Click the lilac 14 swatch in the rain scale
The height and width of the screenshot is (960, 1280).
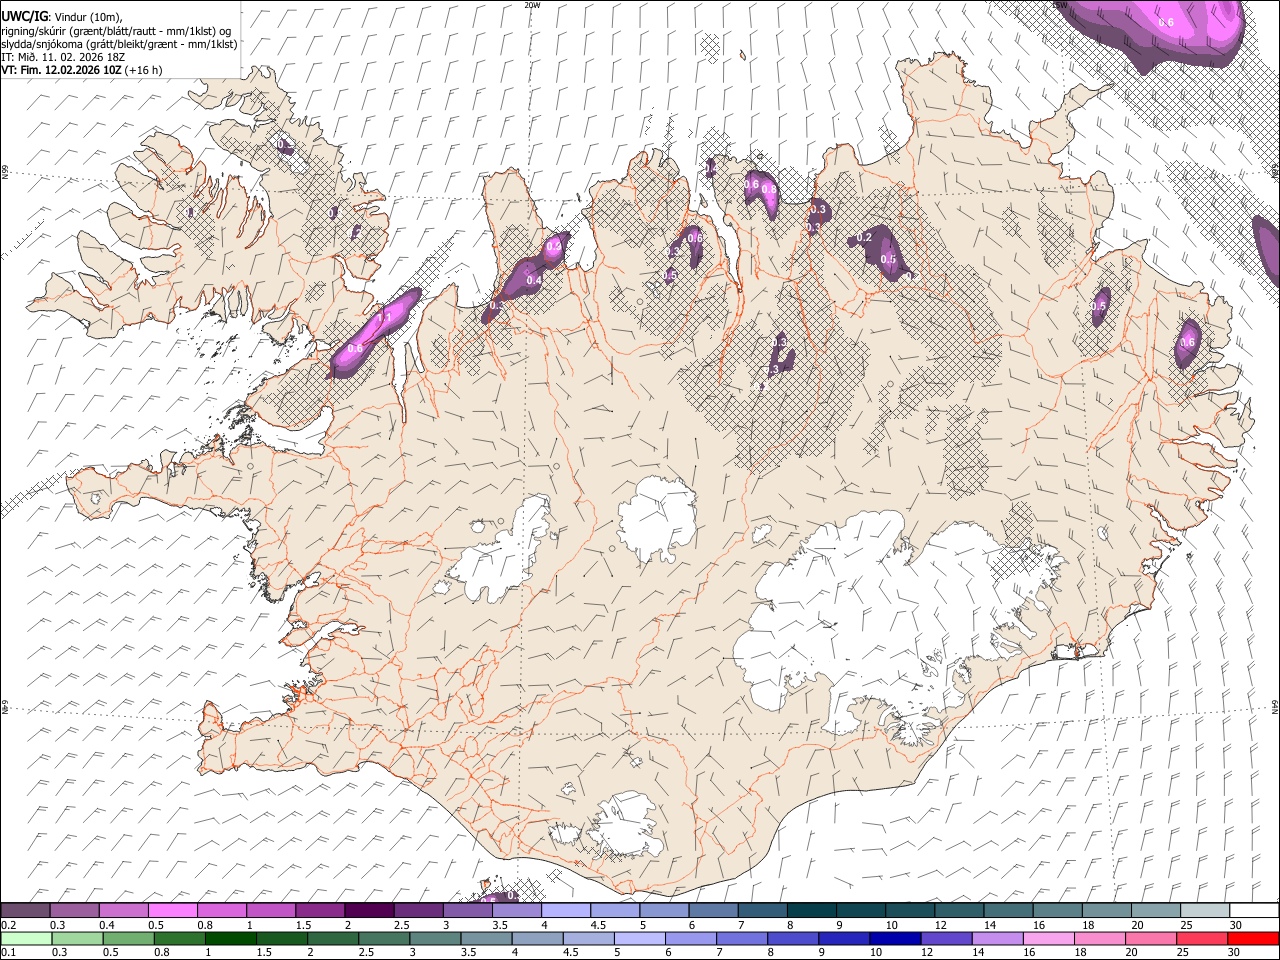pos(997,938)
